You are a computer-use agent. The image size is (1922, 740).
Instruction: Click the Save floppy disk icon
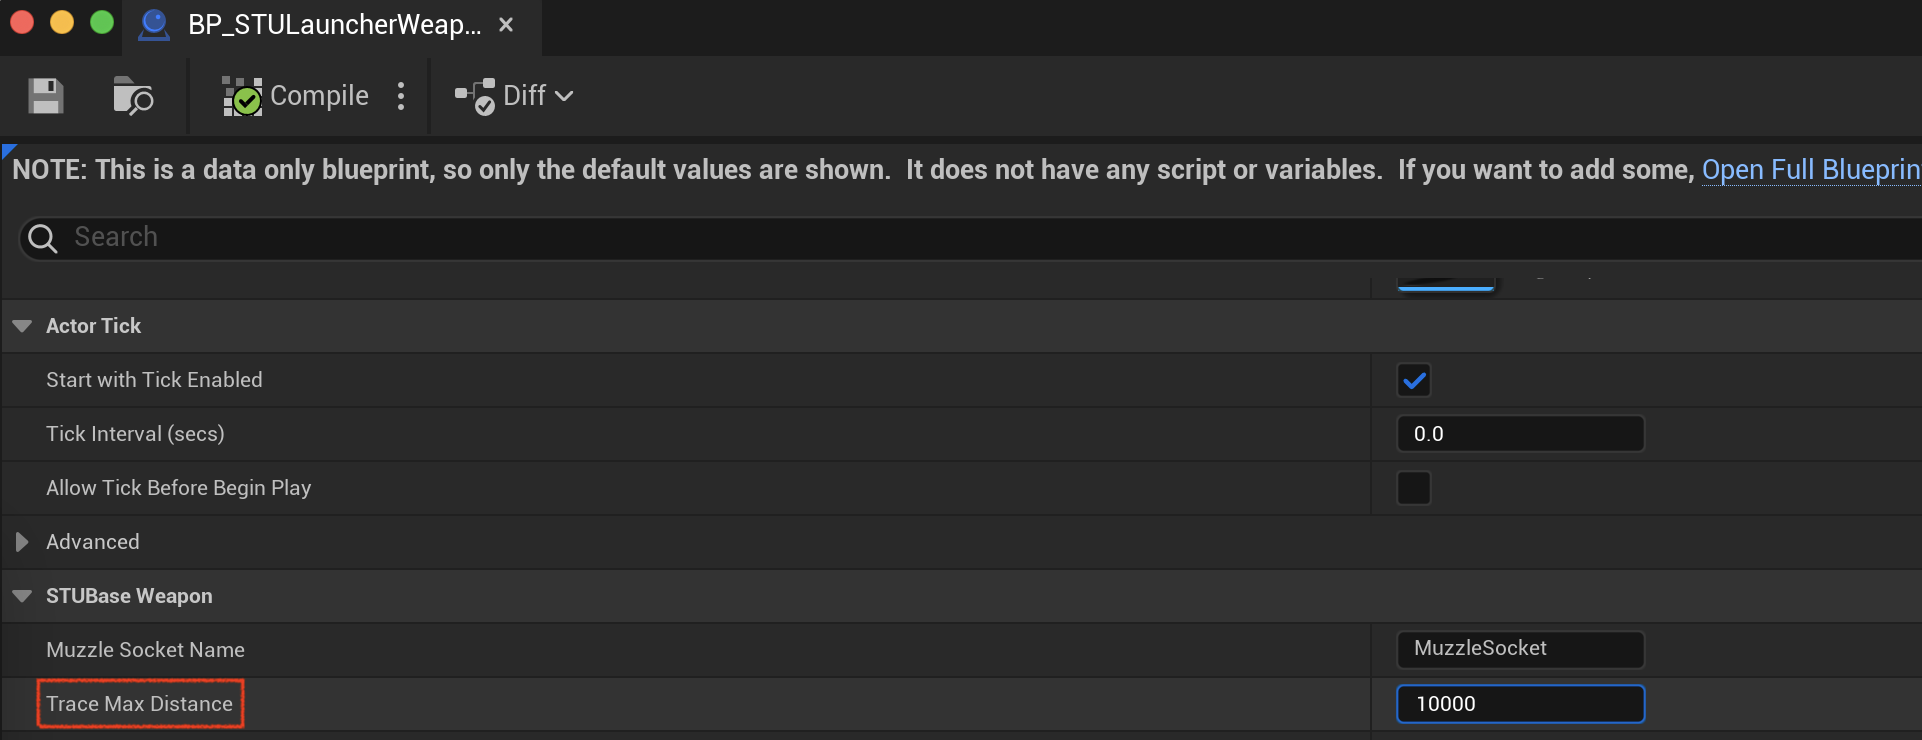coord(45,96)
